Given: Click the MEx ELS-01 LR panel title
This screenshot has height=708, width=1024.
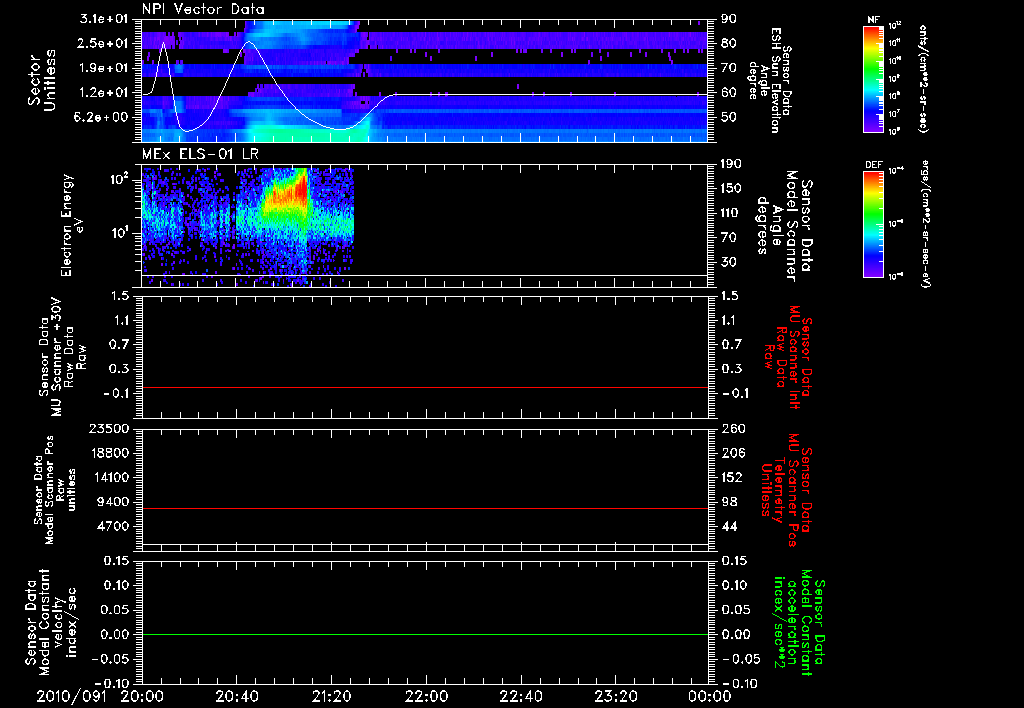Looking at the screenshot, I should click(x=200, y=155).
